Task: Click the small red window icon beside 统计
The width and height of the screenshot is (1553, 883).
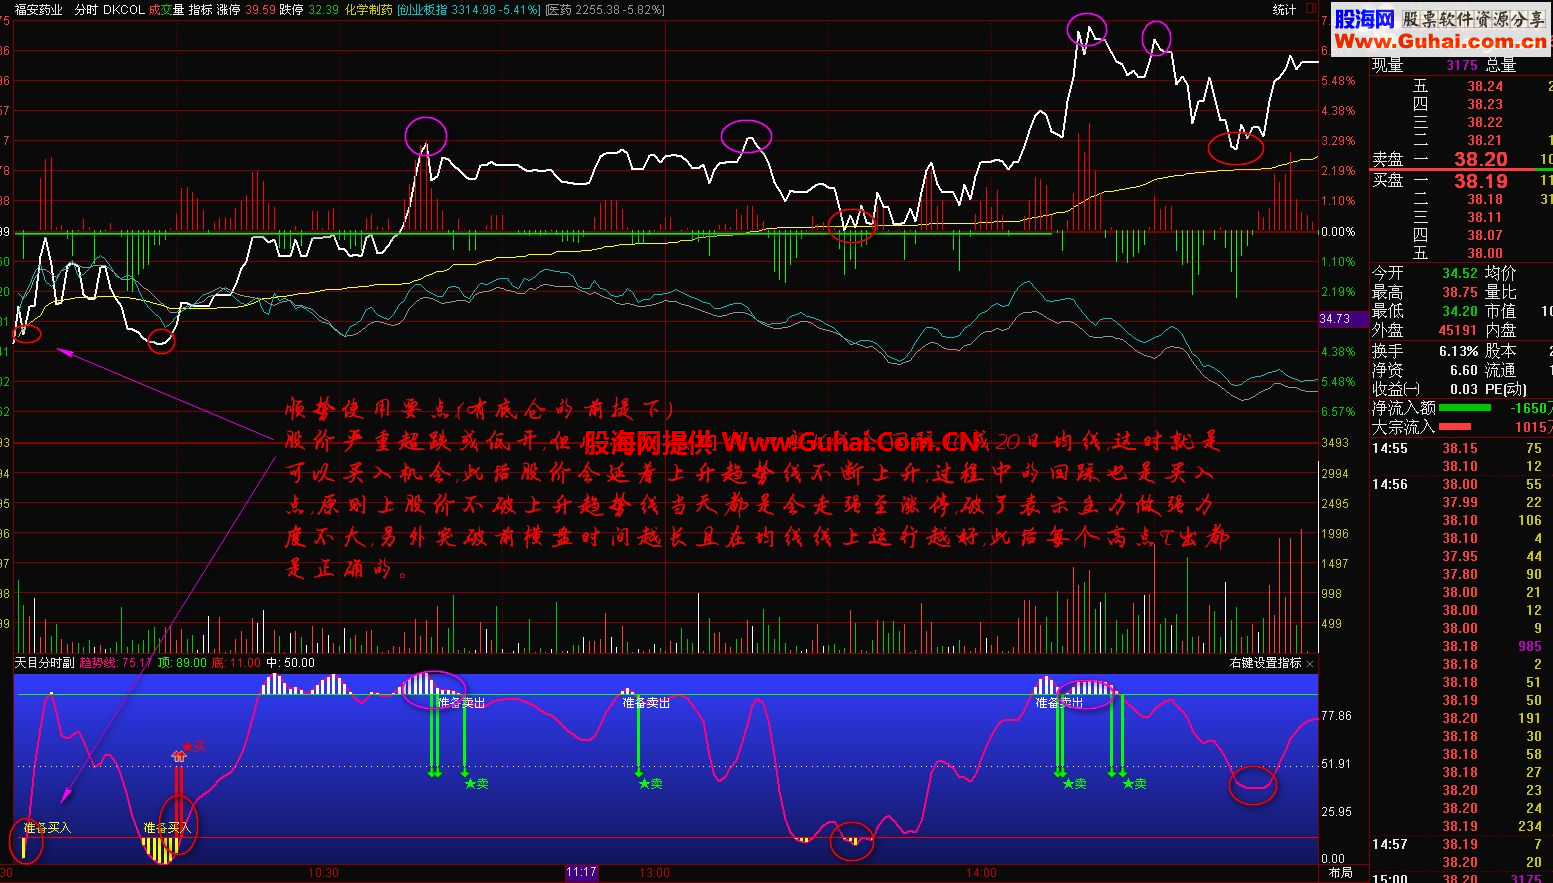Action: point(1309,10)
